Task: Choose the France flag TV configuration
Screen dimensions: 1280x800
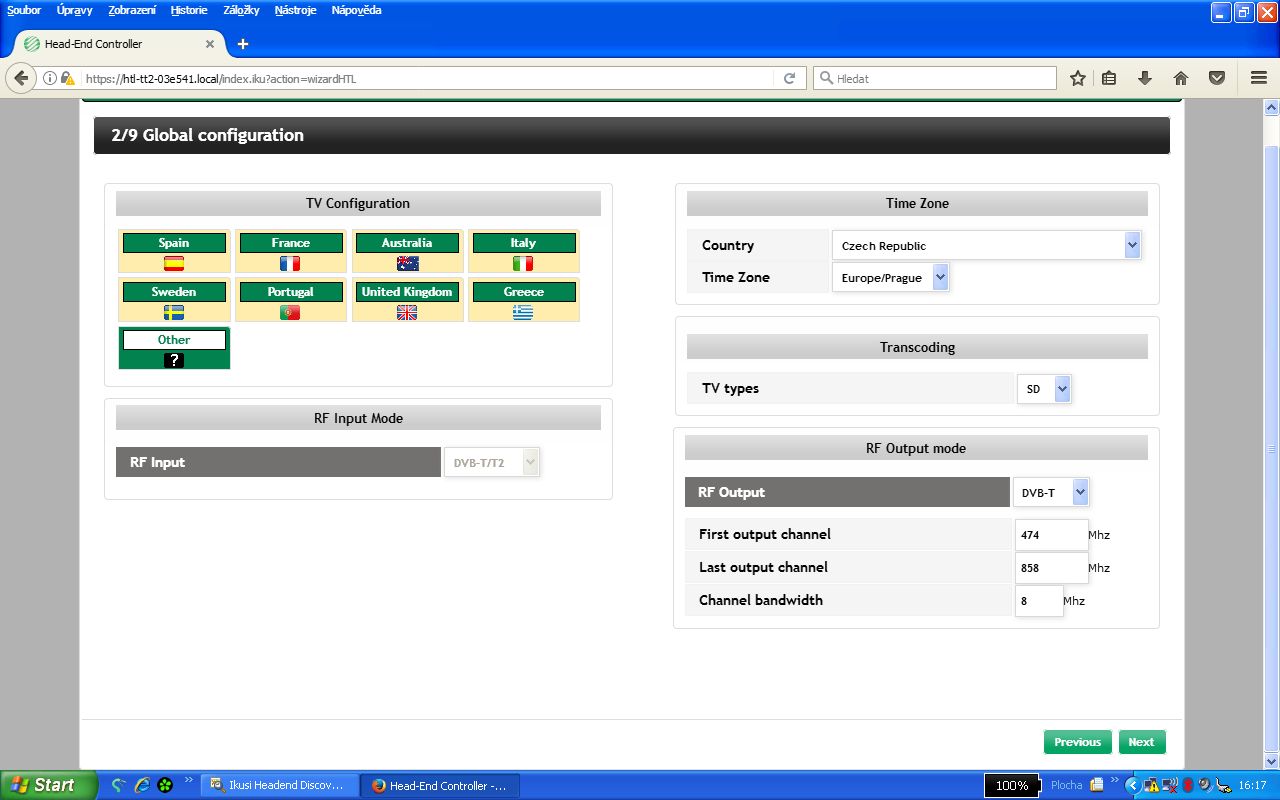Action: pyautogui.click(x=290, y=263)
